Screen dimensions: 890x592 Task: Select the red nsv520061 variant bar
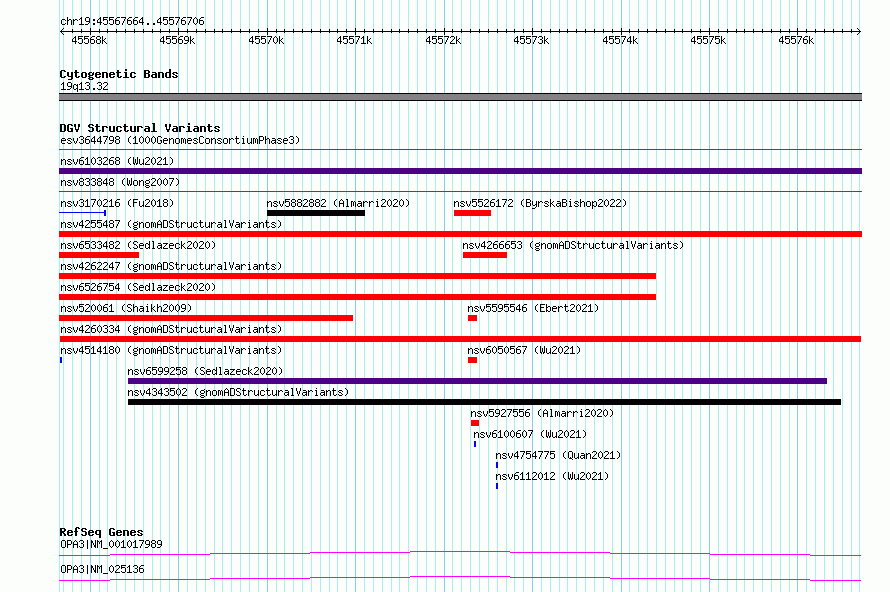(x=206, y=318)
